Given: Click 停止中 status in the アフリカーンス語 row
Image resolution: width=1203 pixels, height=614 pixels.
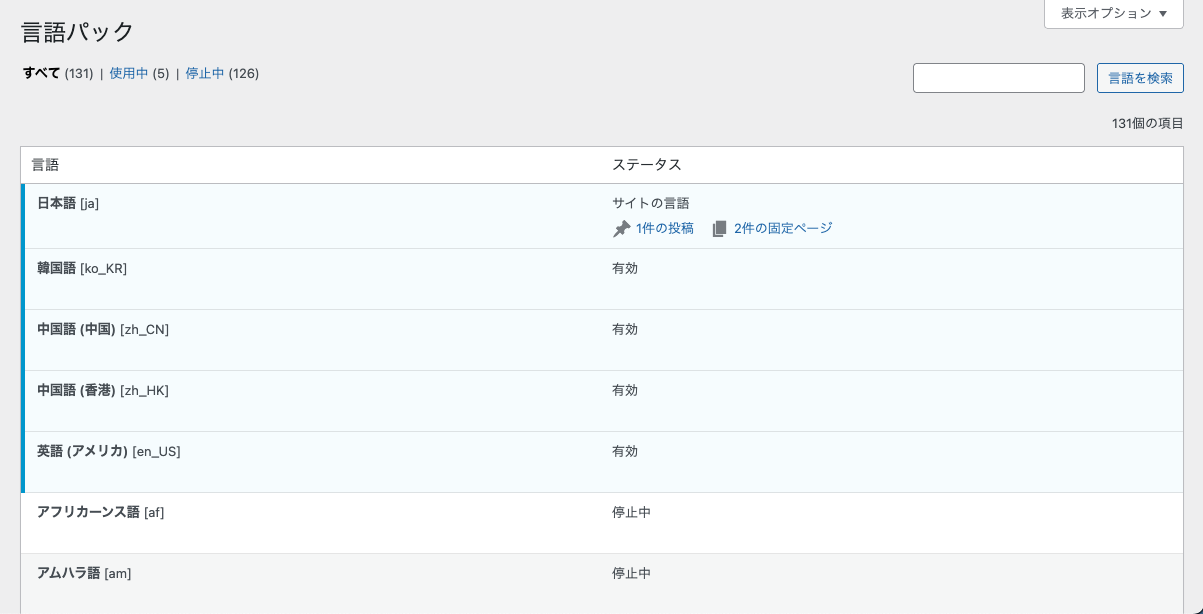Looking at the screenshot, I should coord(631,512).
